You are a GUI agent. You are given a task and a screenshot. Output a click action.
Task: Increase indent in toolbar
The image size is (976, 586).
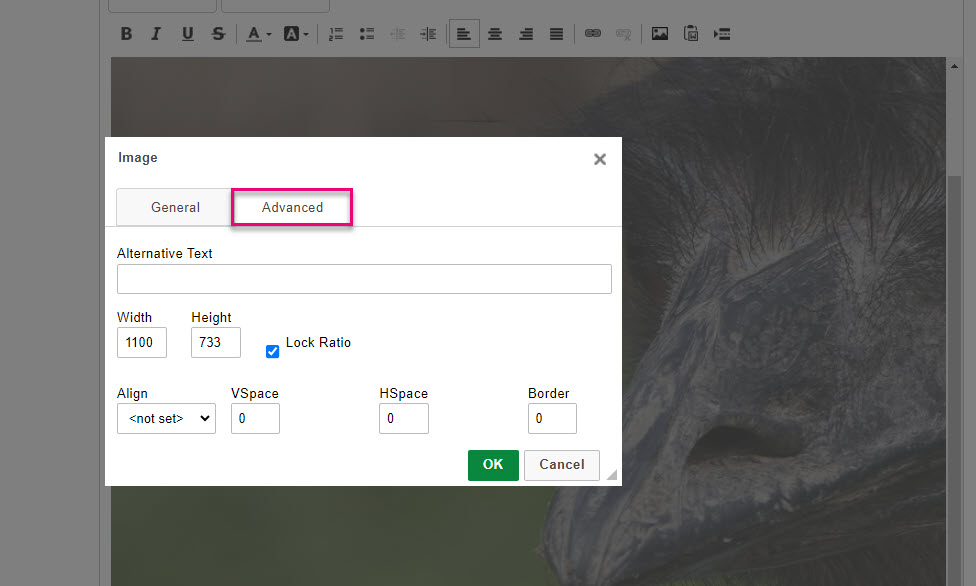(x=428, y=34)
